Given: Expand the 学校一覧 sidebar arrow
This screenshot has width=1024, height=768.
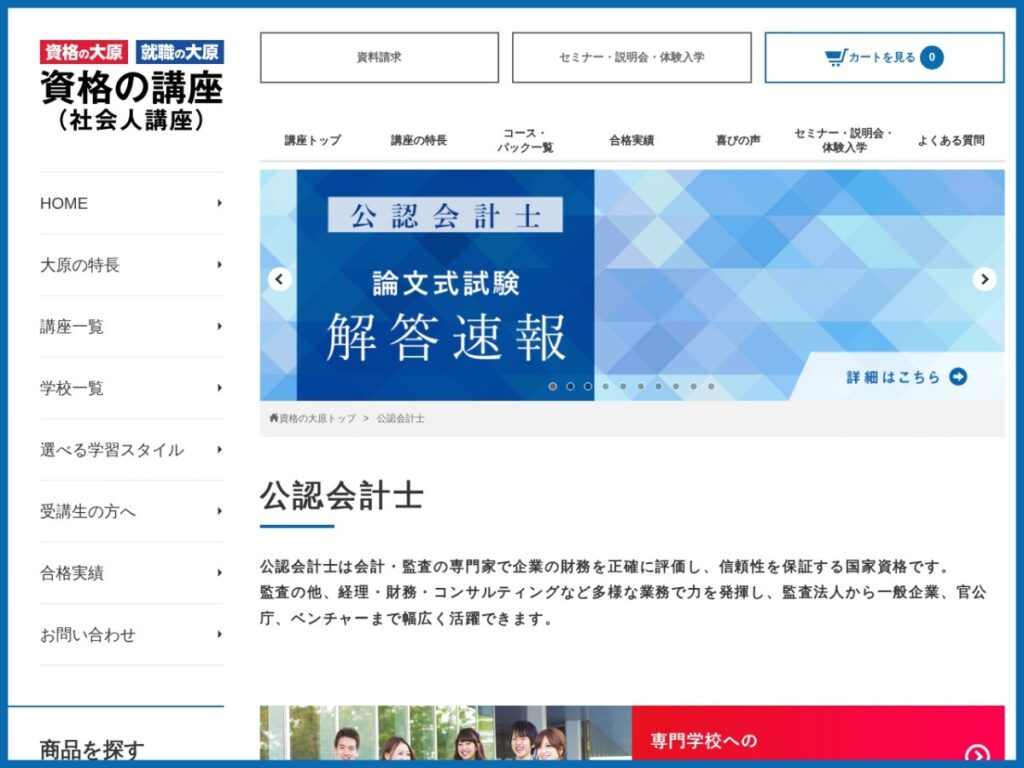Looking at the screenshot, I should (x=219, y=388).
